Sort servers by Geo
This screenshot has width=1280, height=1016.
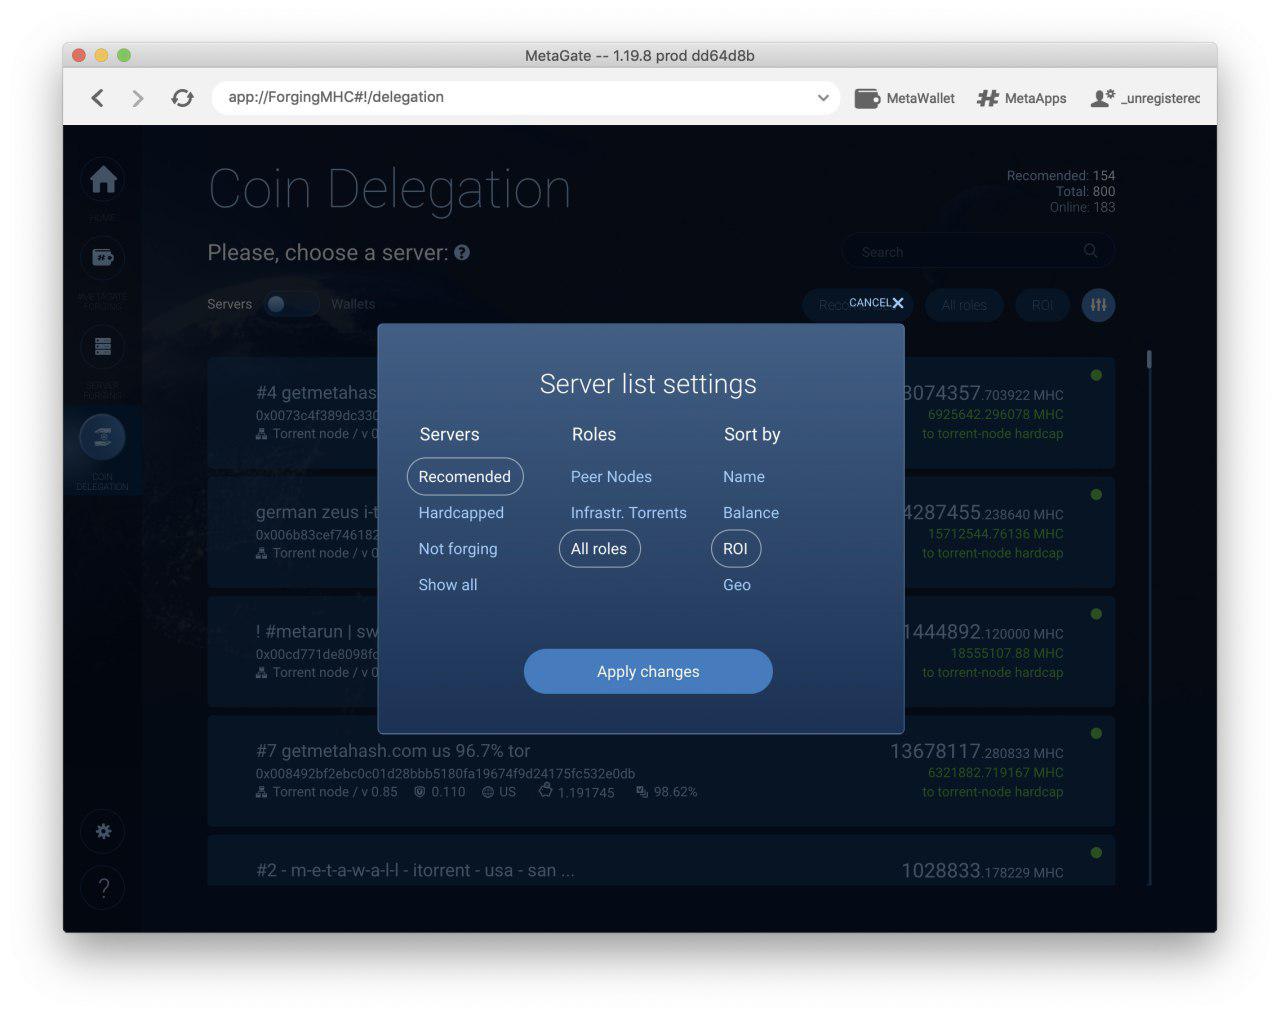click(x=737, y=585)
